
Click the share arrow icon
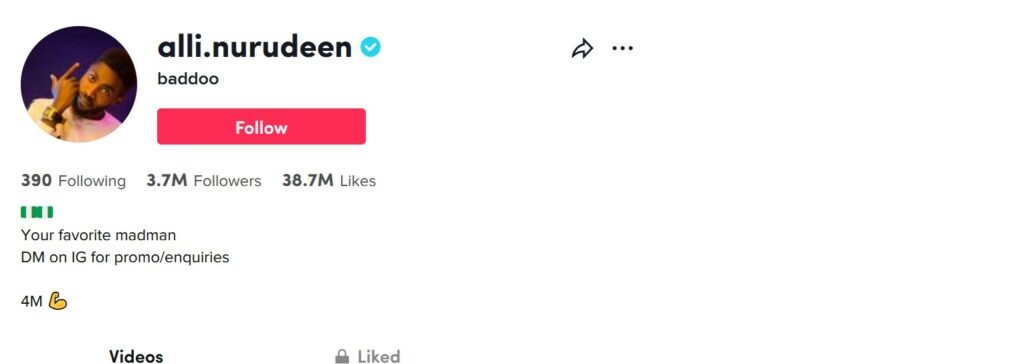[x=582, y=48]
